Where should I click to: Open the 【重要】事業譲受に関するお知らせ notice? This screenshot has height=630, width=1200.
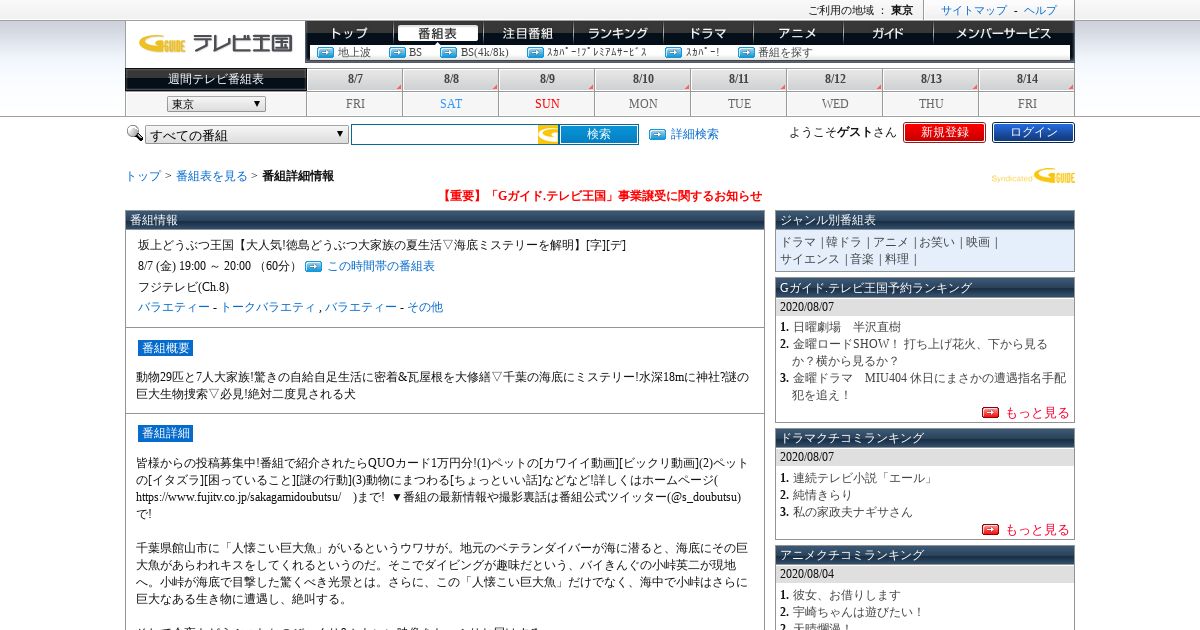point(600,196)
